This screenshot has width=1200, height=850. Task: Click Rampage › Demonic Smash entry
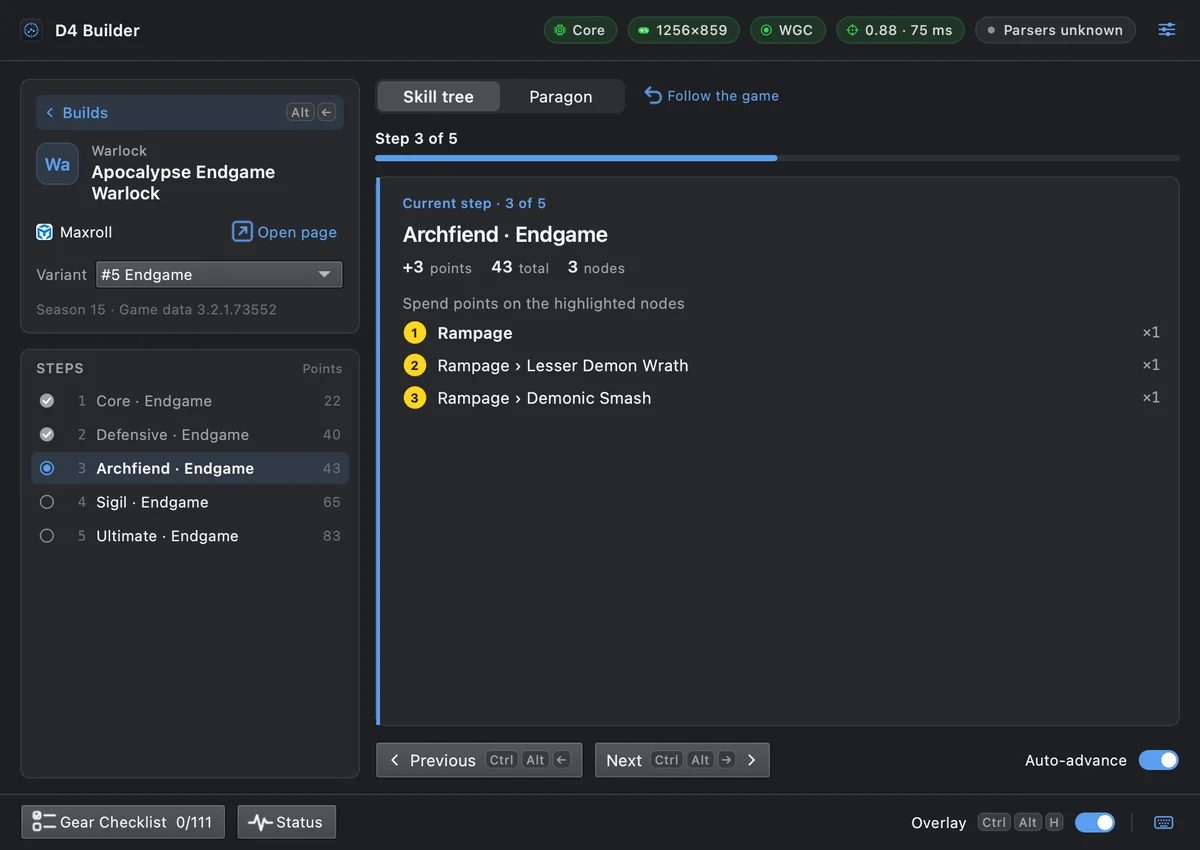point(781,398)
